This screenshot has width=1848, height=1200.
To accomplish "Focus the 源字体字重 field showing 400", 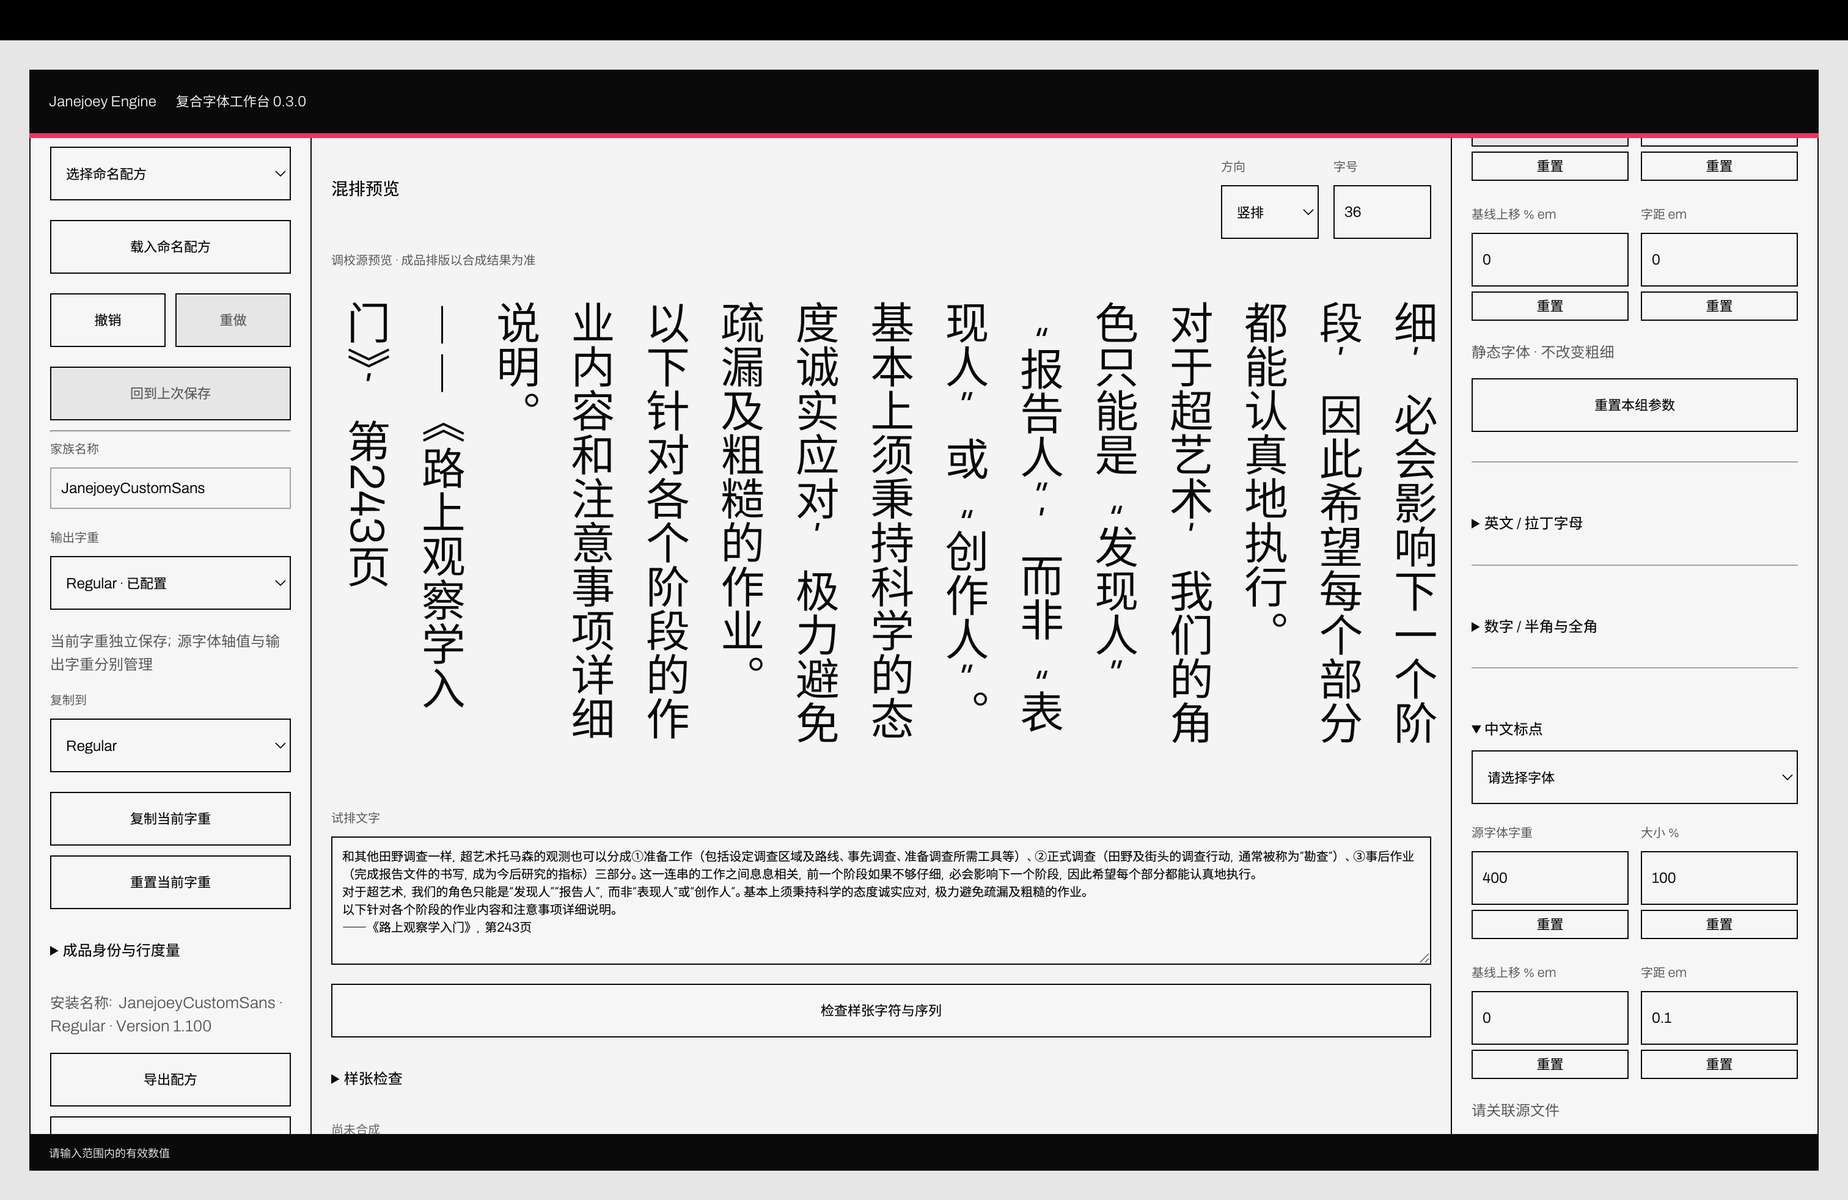I will 1550,878.
